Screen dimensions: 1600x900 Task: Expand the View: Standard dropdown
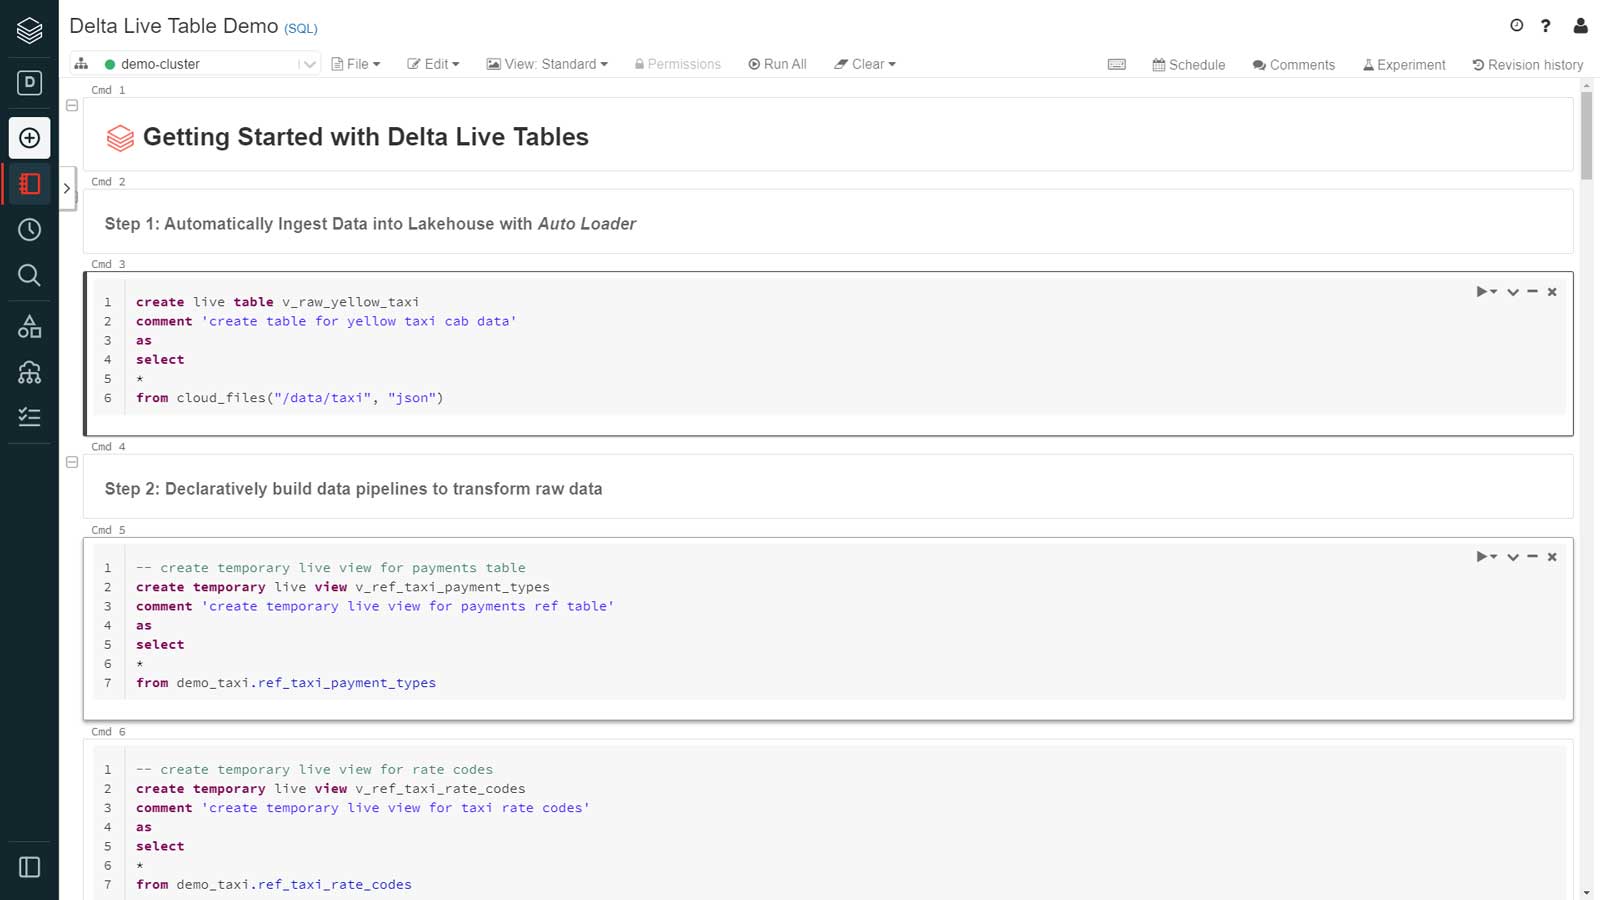[x=547, y=64]
